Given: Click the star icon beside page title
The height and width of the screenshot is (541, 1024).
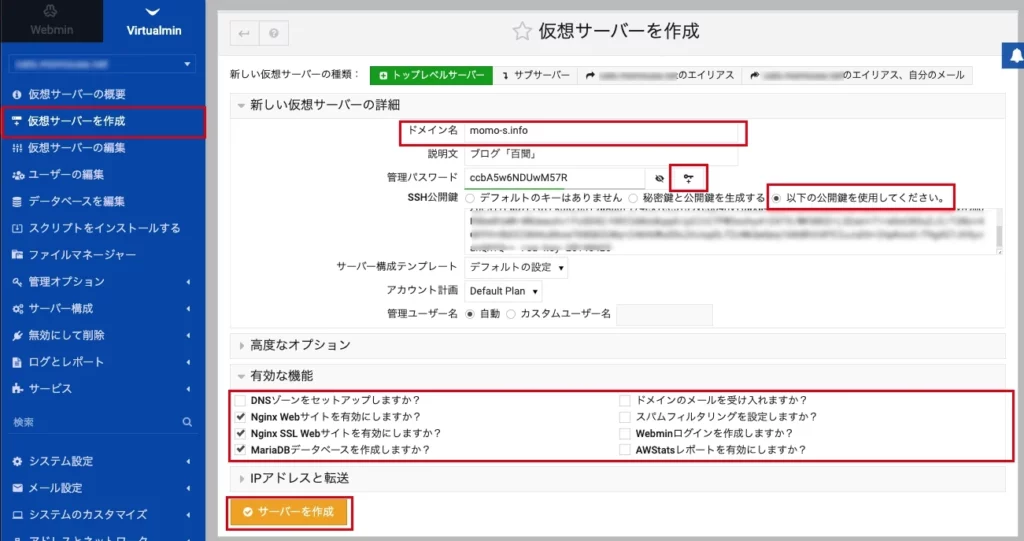Looking at the screenshot, I should pos(521,31).
